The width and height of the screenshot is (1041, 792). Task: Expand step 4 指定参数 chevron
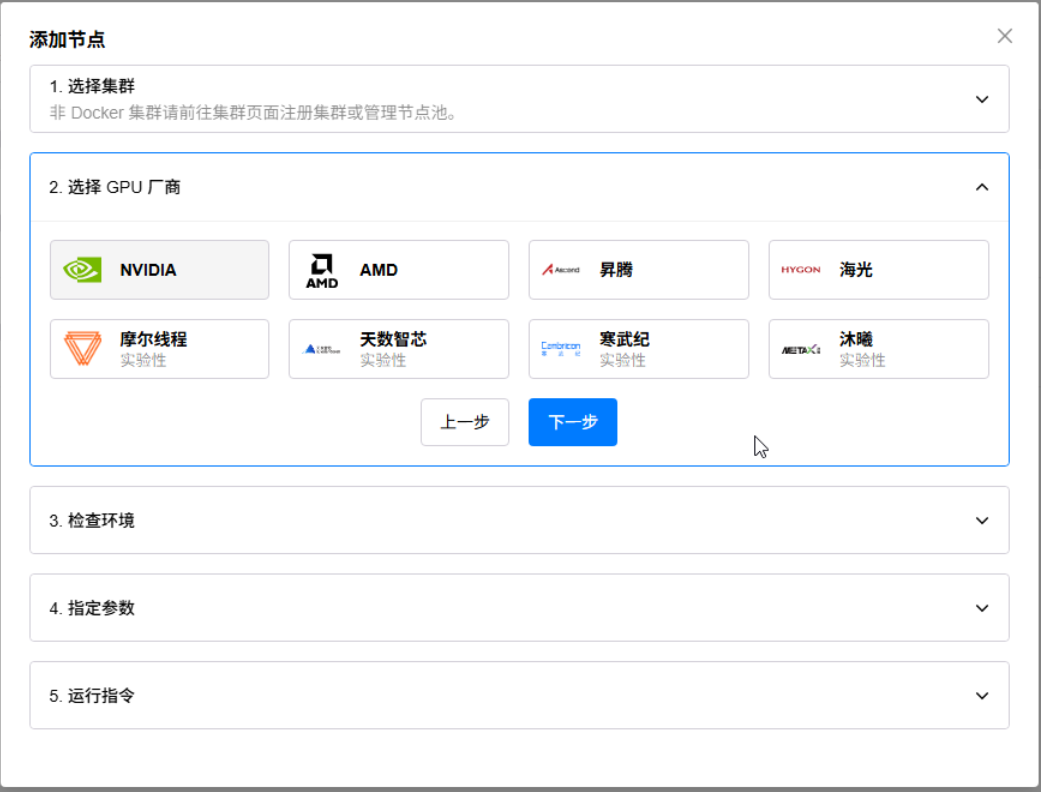click(x=982, y=608)
